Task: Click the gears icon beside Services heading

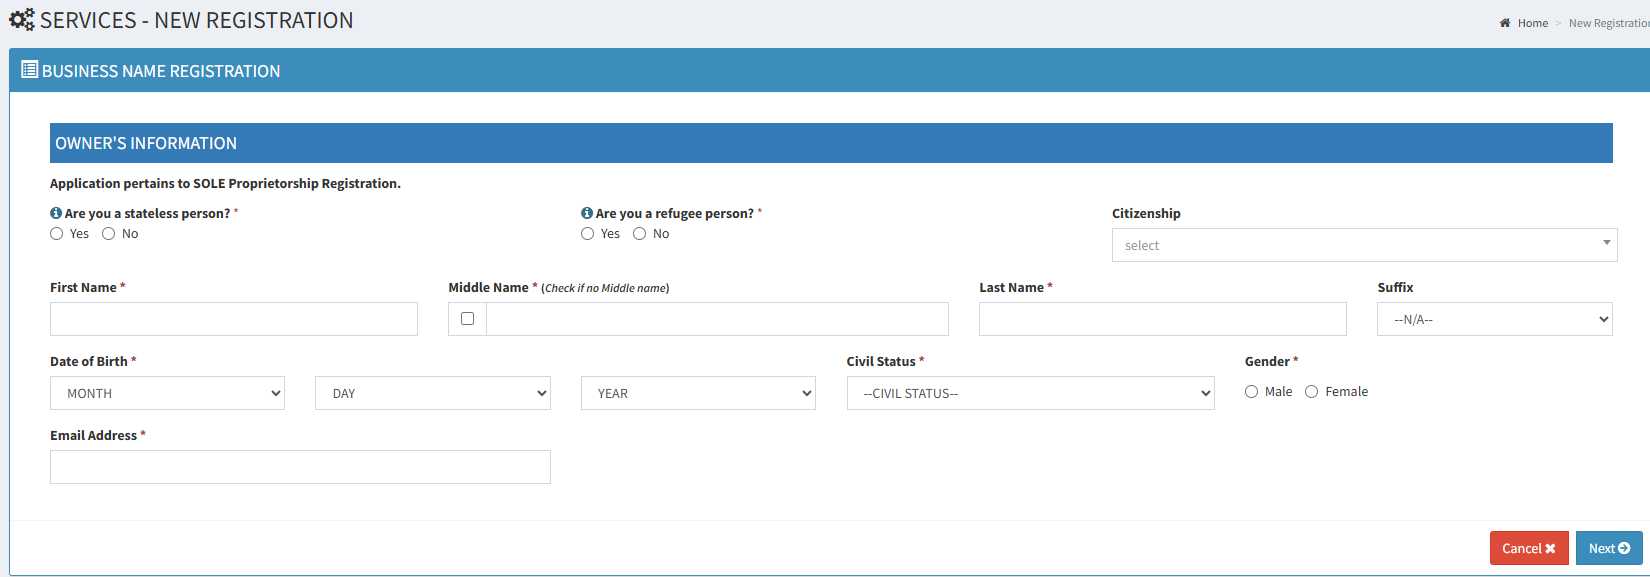Action: click(x=22, y=20)
